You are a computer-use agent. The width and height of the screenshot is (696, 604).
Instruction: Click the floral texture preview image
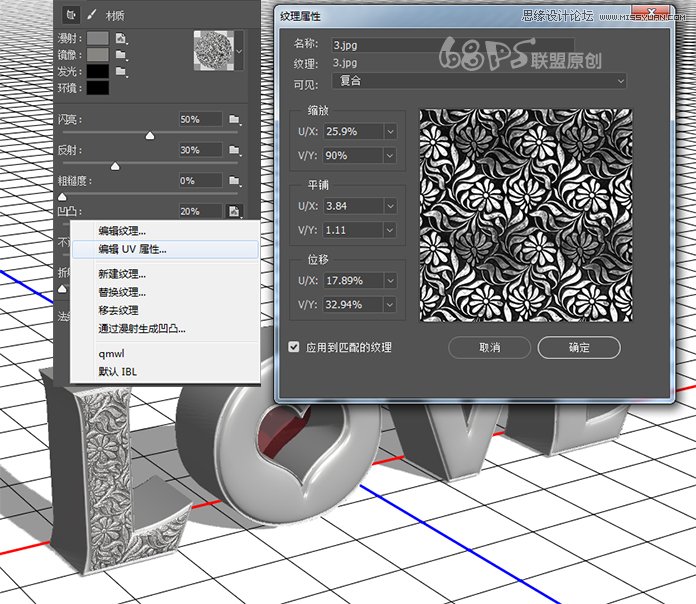tap(526, 215)
